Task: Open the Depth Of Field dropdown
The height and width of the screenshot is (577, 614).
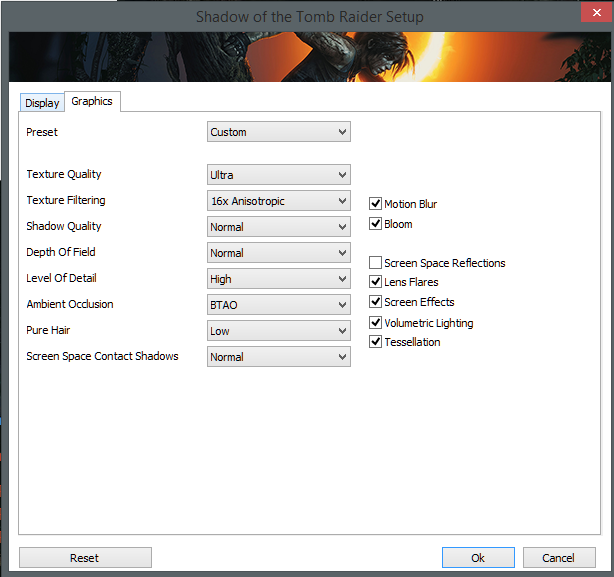Action: (279, 253)
